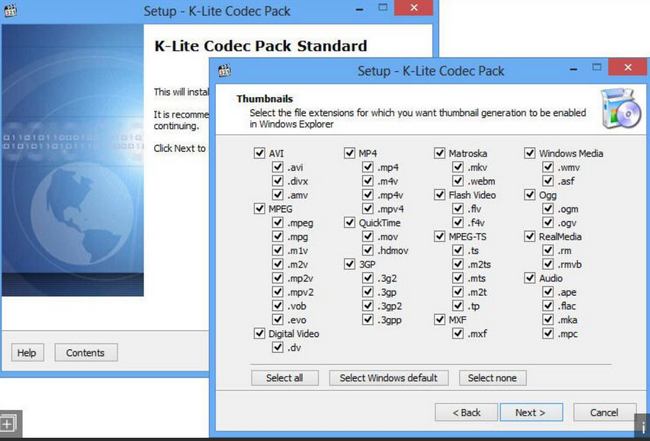
Task: Toggle the .evo checkbox
Action: pos(277,320)
